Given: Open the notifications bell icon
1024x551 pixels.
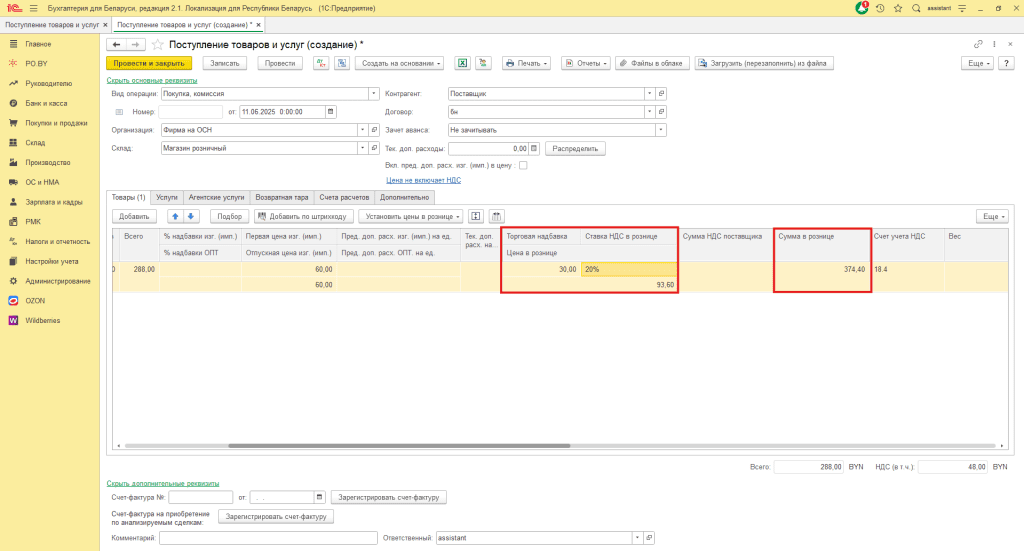Looking at the screenshot, I should pyautogui.click(x=862, y=8).
